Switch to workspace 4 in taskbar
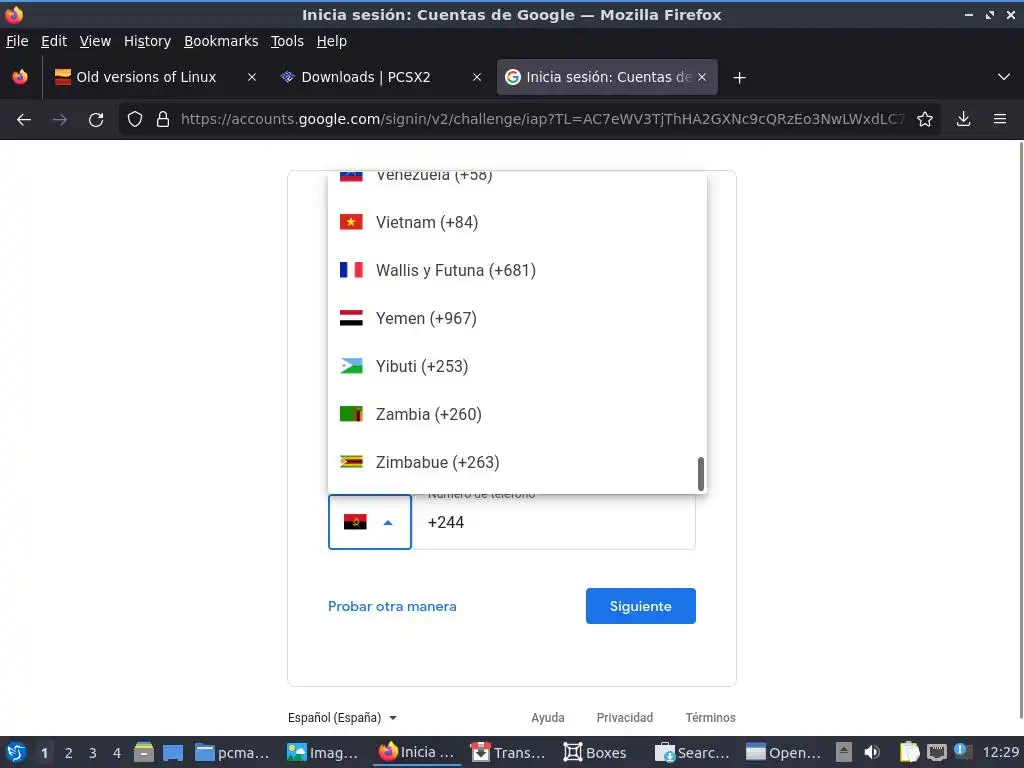Screen dimensions: 1024x768 117,753
